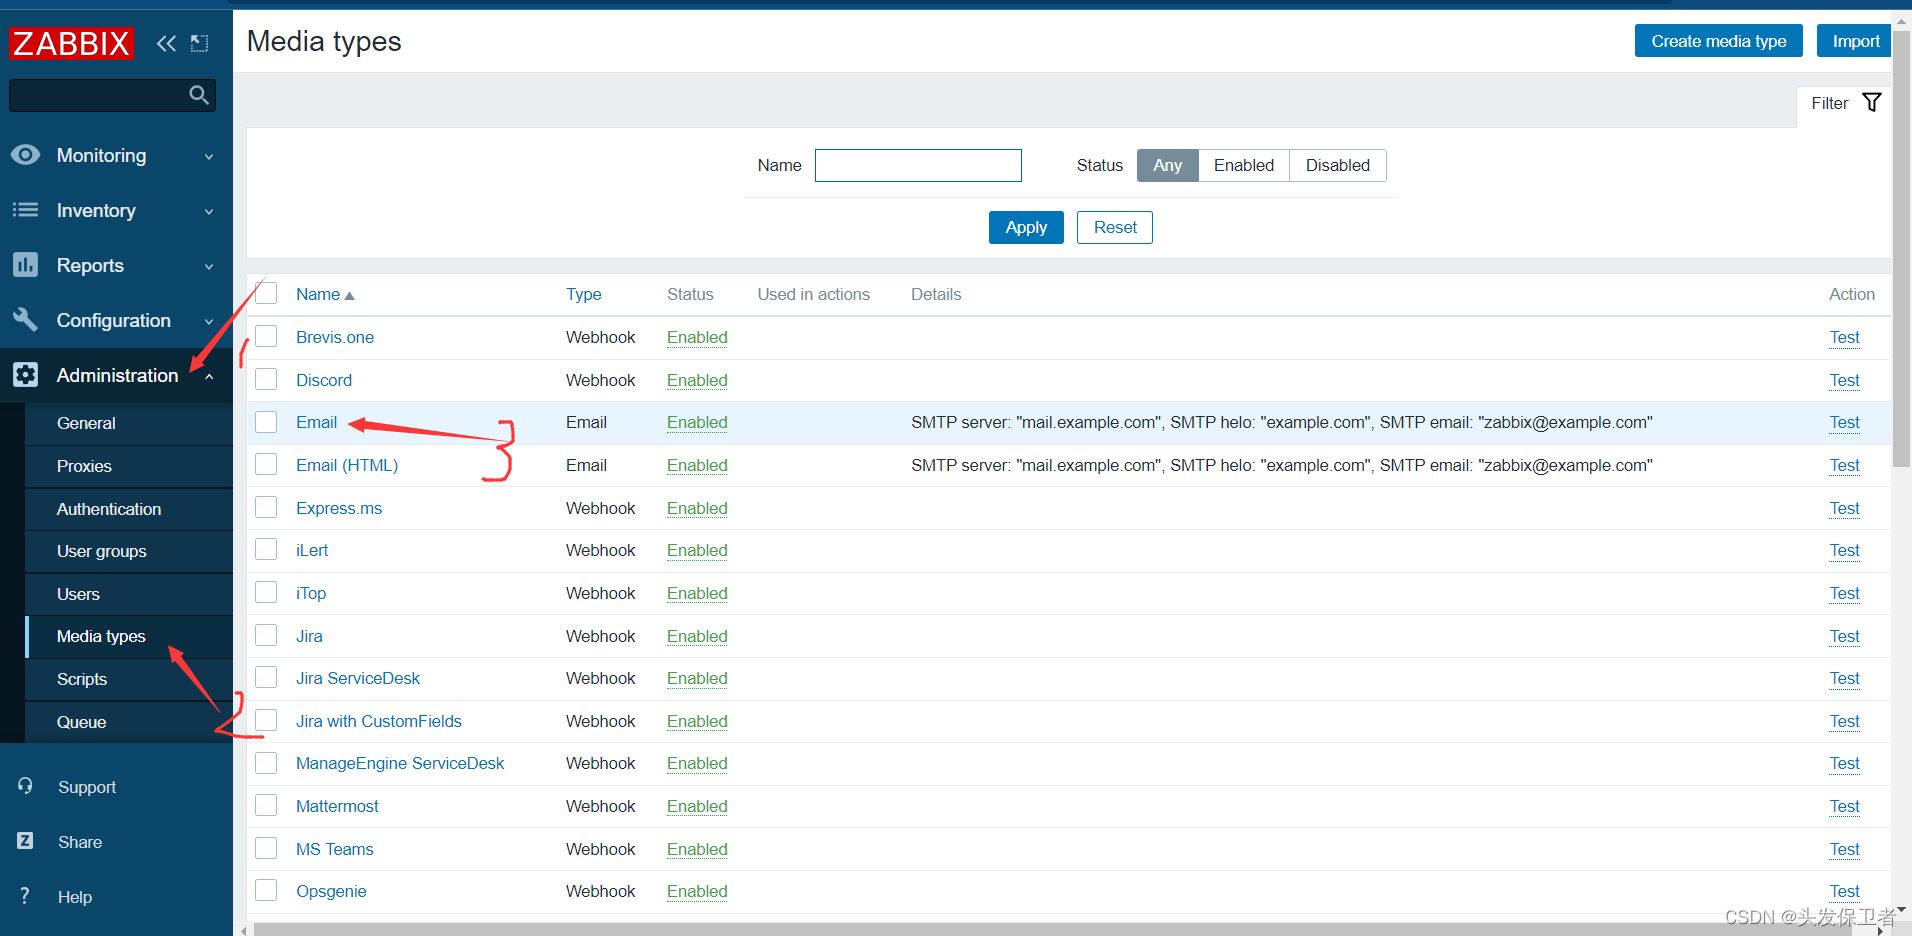Click Test link in Discord row

pyautogui.click(x=1844, y=380)
